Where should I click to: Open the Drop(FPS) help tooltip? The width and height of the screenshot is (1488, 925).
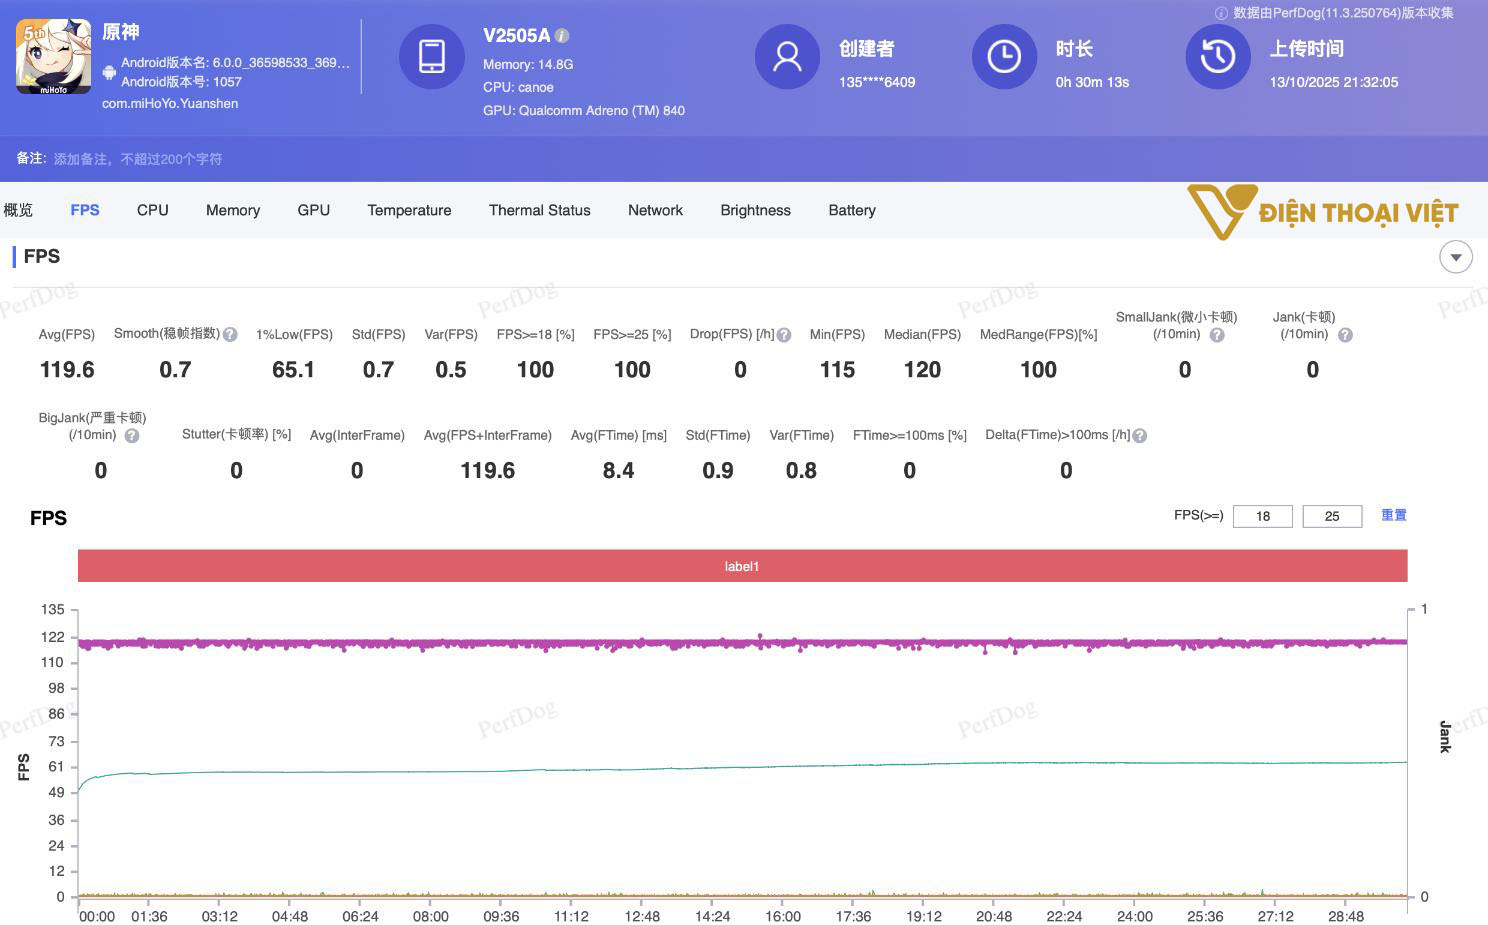tap(783, 334)
